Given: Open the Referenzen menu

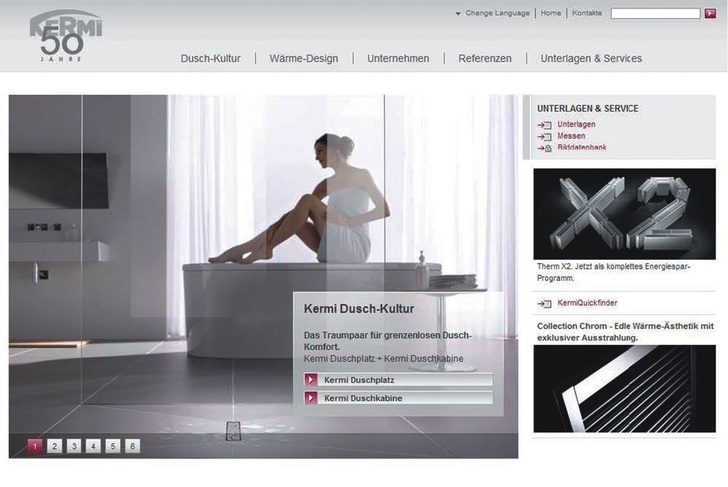Looking at the screenshot, I should pyautogui.click(x=485, y=58).
